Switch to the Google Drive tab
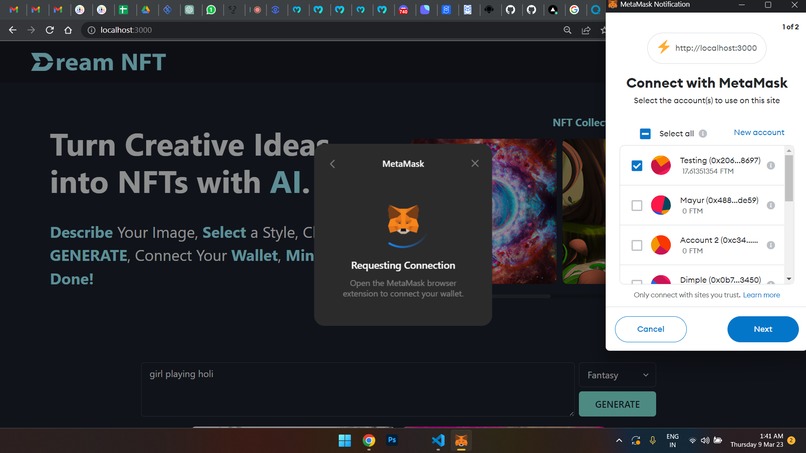806x453 pixels. point(145,9)
